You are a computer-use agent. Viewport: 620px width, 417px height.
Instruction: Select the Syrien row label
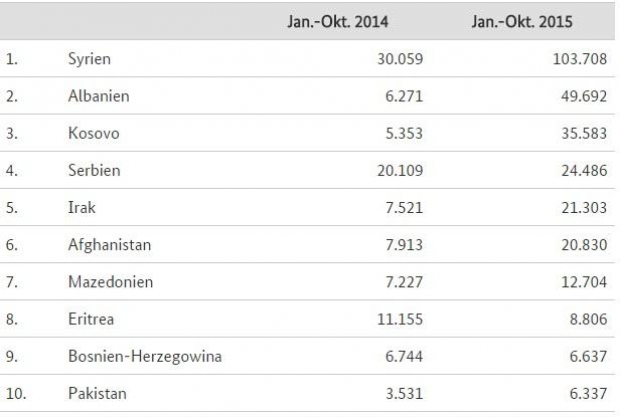[89, 59]
